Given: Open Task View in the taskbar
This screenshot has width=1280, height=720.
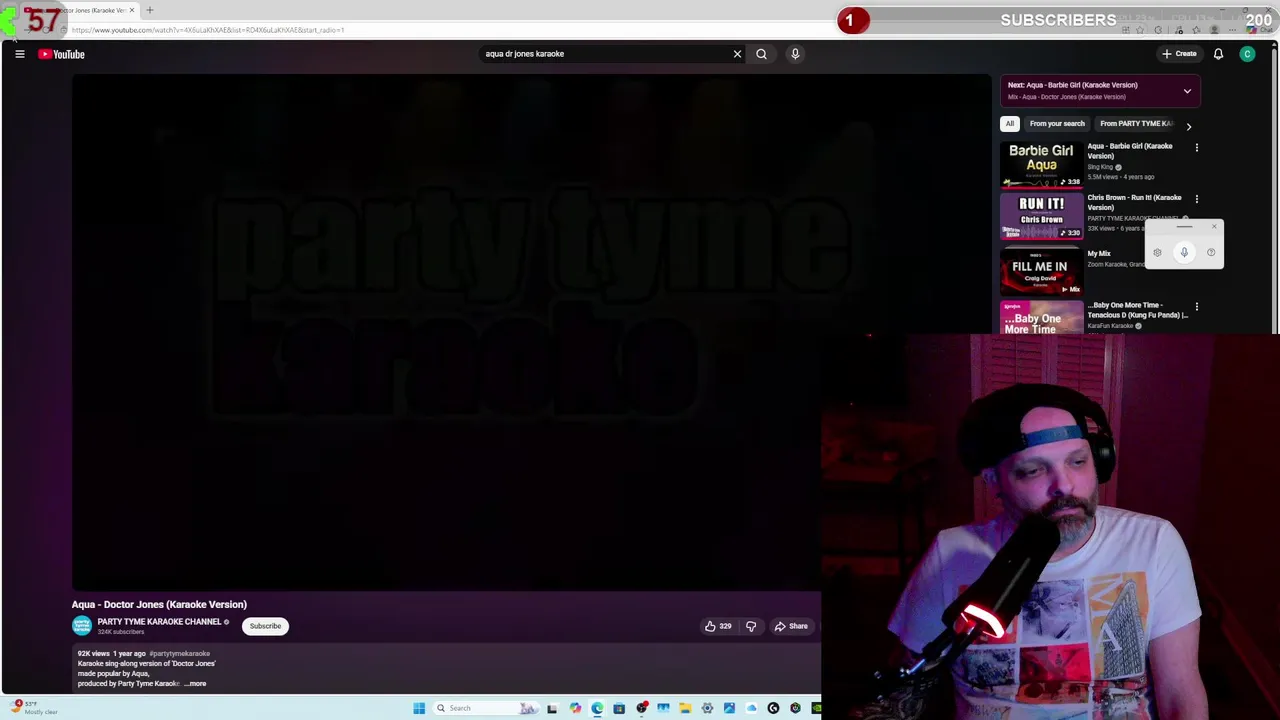Looking at the screenshot, I should tap(552, 708).
